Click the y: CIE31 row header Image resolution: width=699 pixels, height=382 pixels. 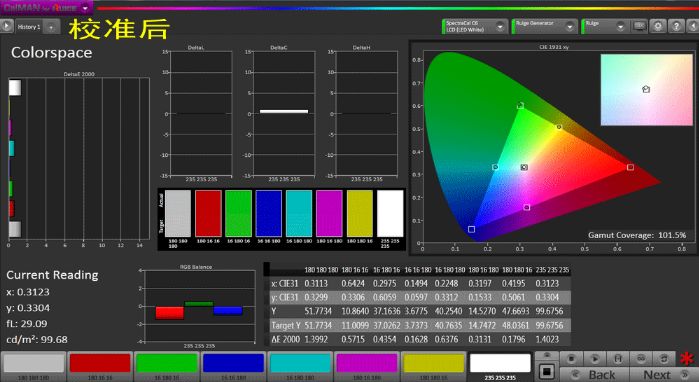285,297
